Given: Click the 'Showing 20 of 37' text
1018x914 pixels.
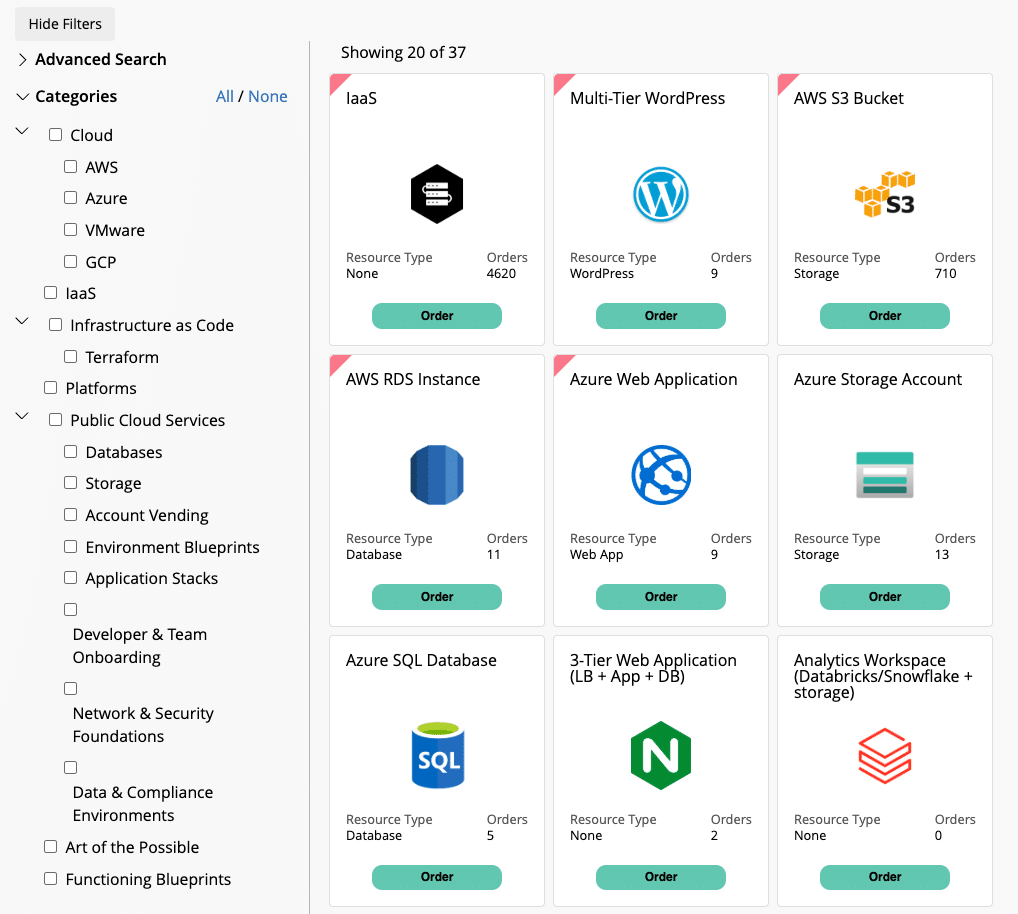Looking at the screenshot, I should tap(403, 52).
